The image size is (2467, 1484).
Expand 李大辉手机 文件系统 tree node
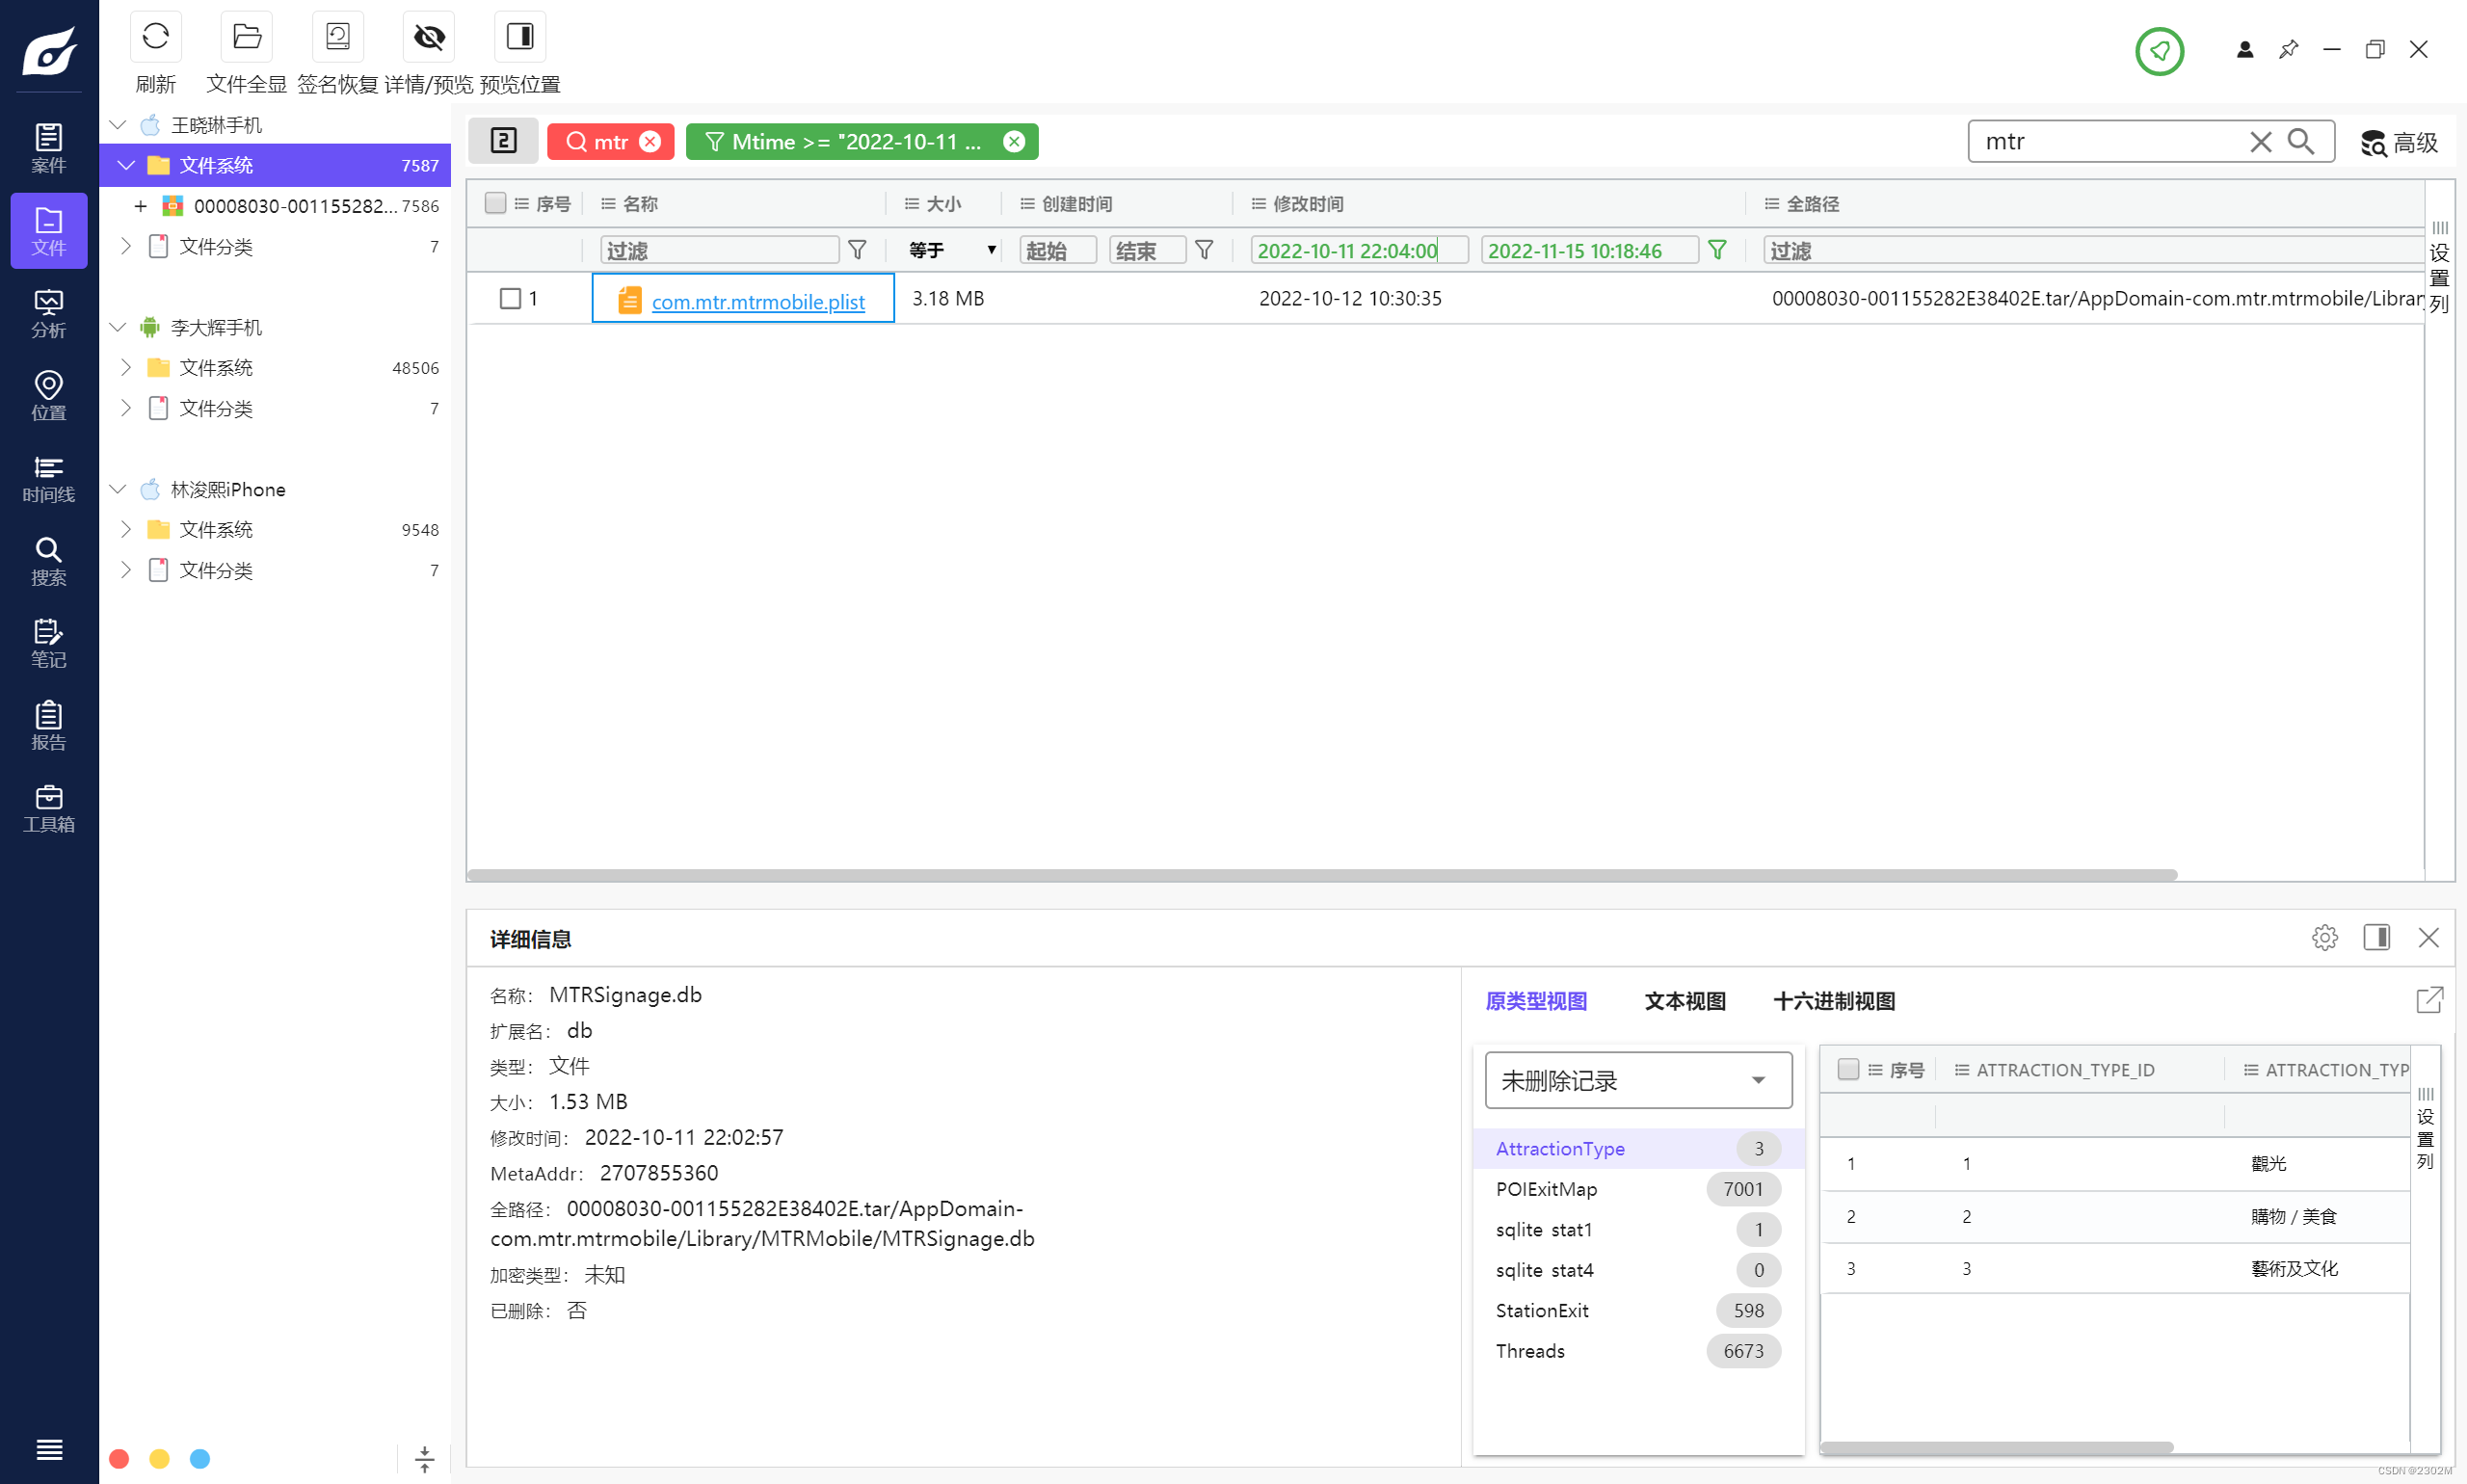click(x=126, y=367)
